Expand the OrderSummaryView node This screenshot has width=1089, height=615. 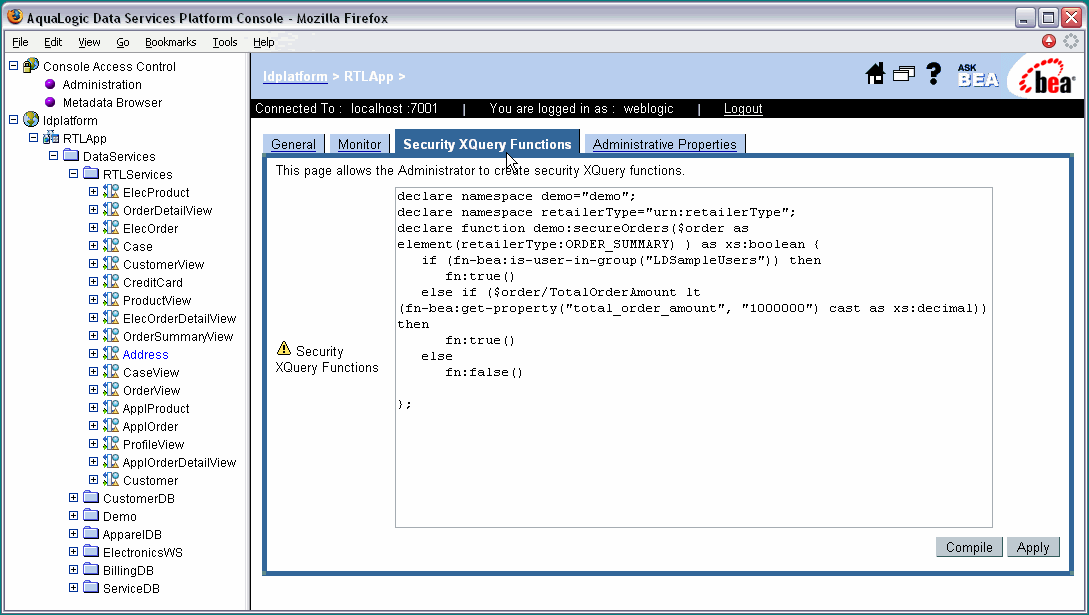click(94, 336)
